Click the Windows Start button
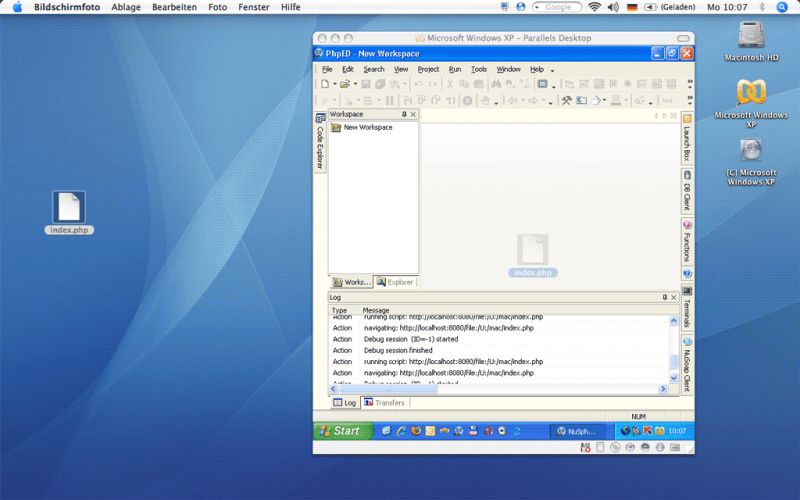 (x=343, y=431)
